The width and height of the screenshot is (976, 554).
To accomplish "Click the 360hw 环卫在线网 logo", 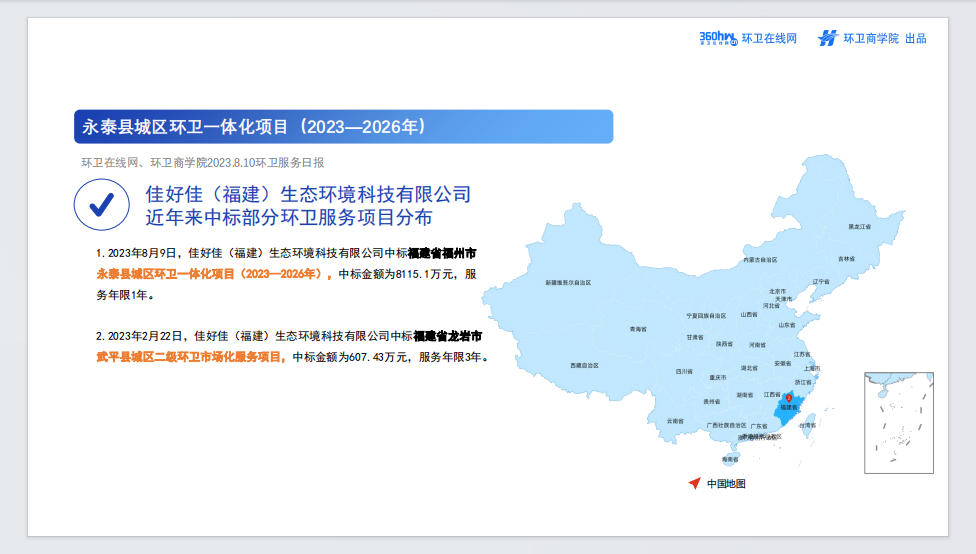I will [748, 39].
